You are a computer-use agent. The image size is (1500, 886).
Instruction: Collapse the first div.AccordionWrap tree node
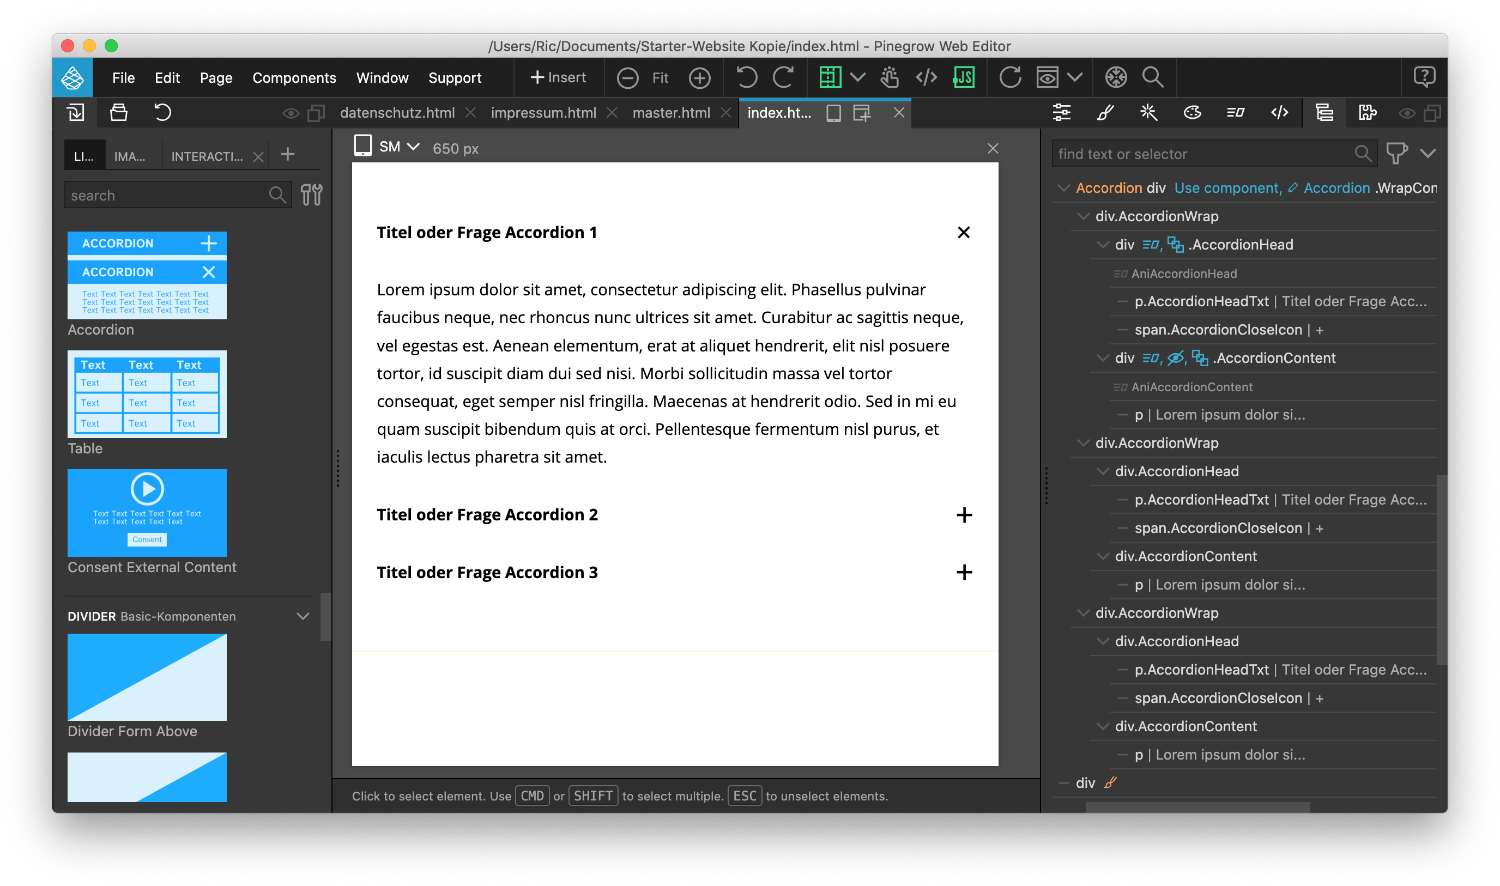pyautogui.click(x=1083, y=216)
